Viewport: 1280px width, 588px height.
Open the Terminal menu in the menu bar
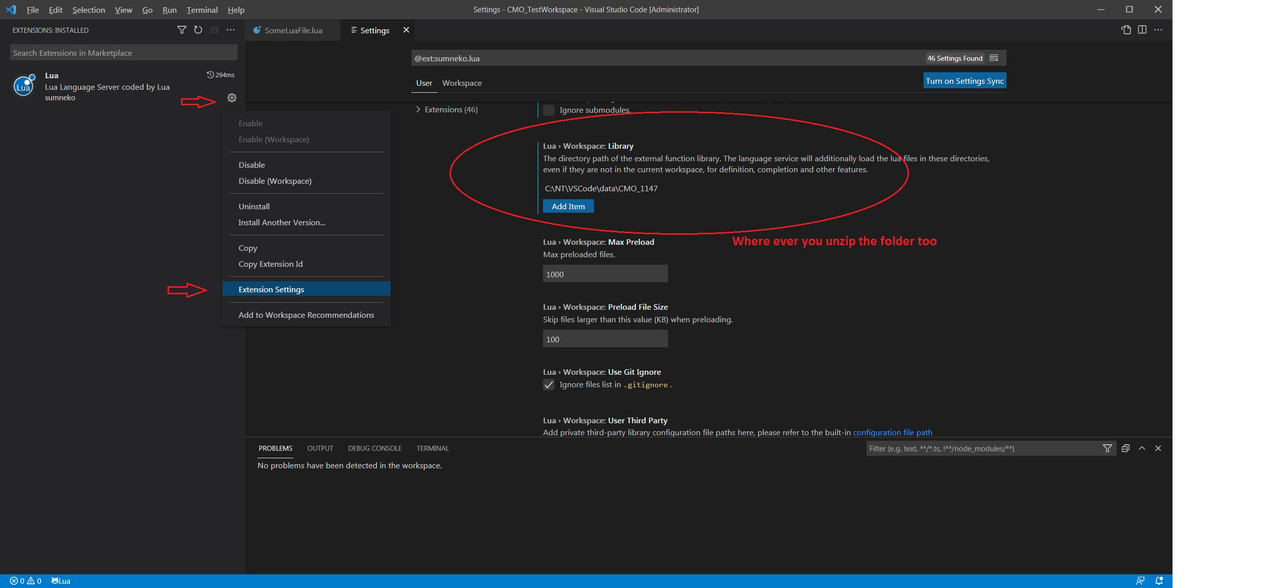pyautogui.click(x=202, y=10)
